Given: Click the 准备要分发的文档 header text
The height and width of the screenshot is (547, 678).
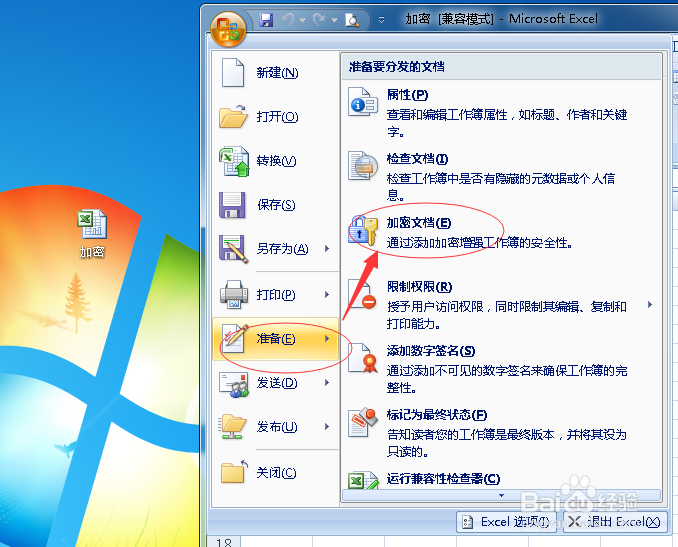Looking at the screenshot, I should point(397,67).
